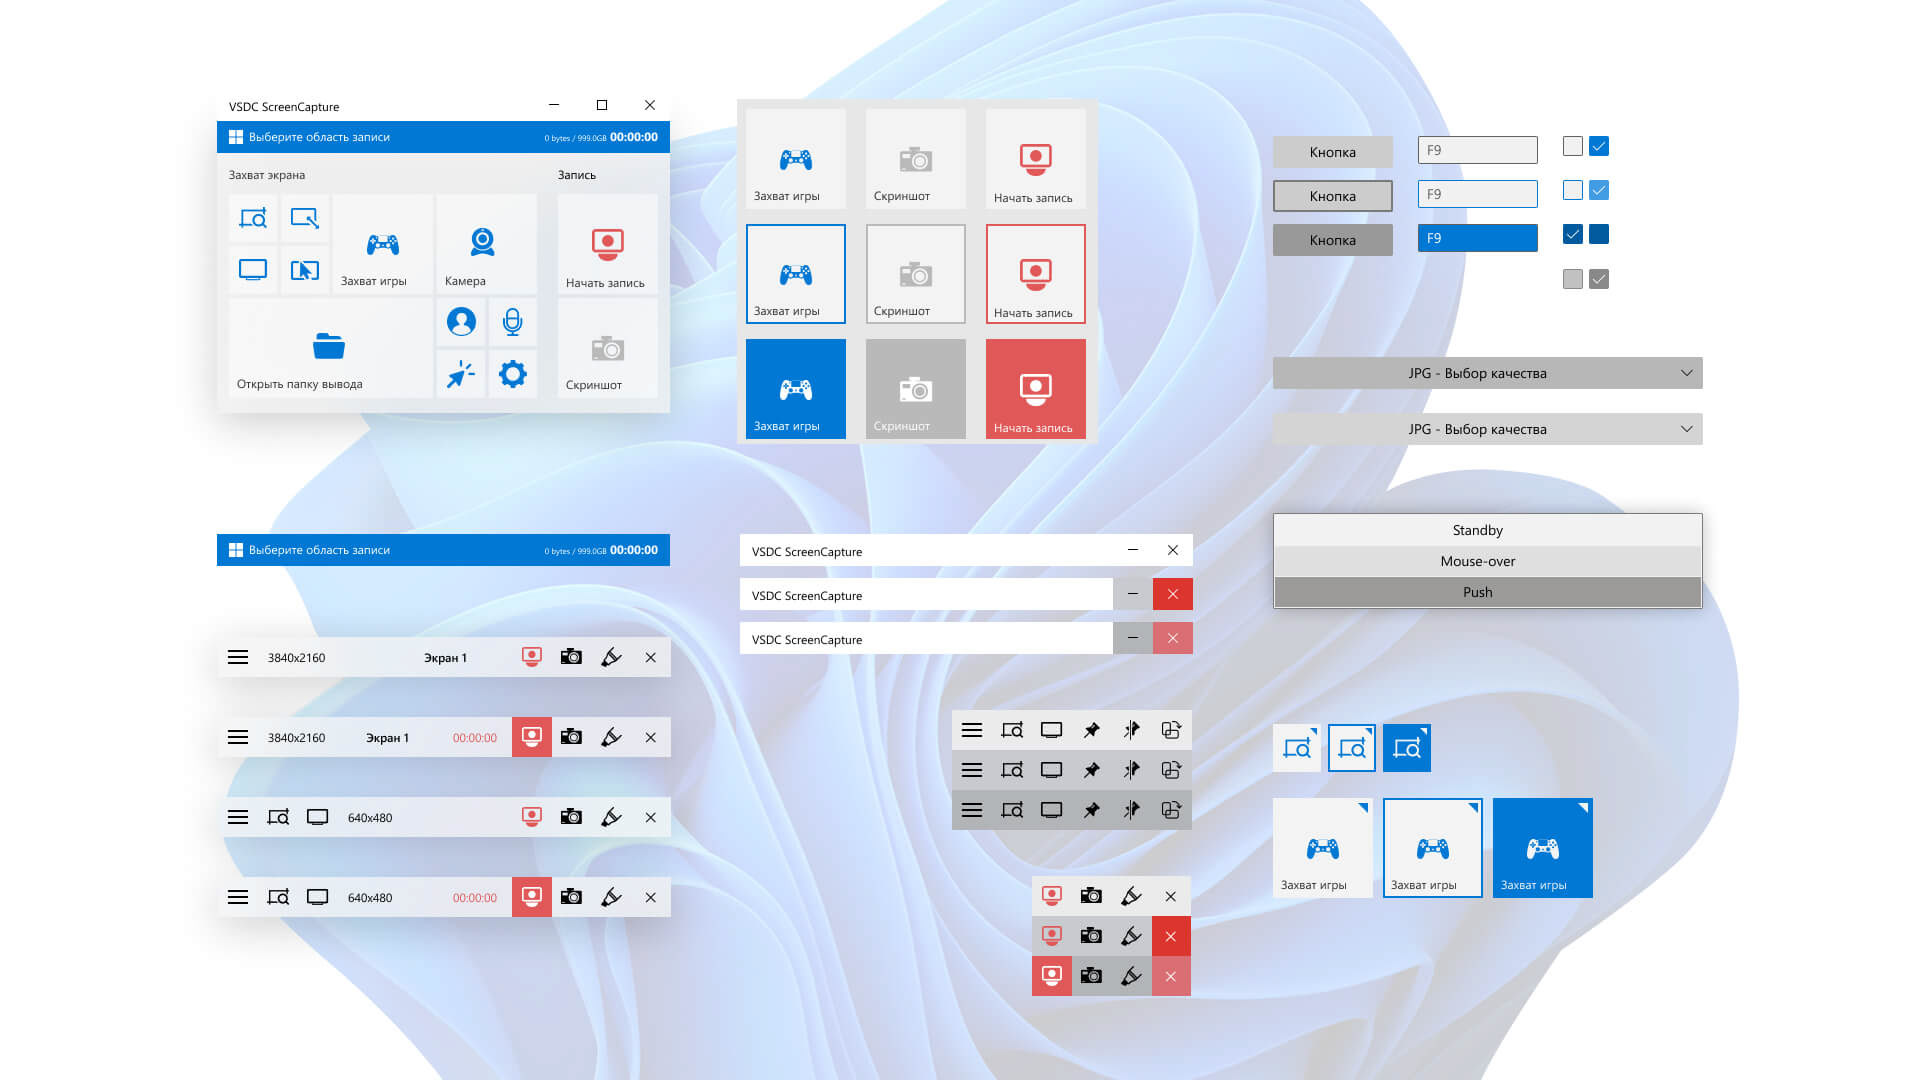Click the F9 hotkey input field
The height and width of the screenshot is (1080, 1920).
click(x=1477, y=149)
